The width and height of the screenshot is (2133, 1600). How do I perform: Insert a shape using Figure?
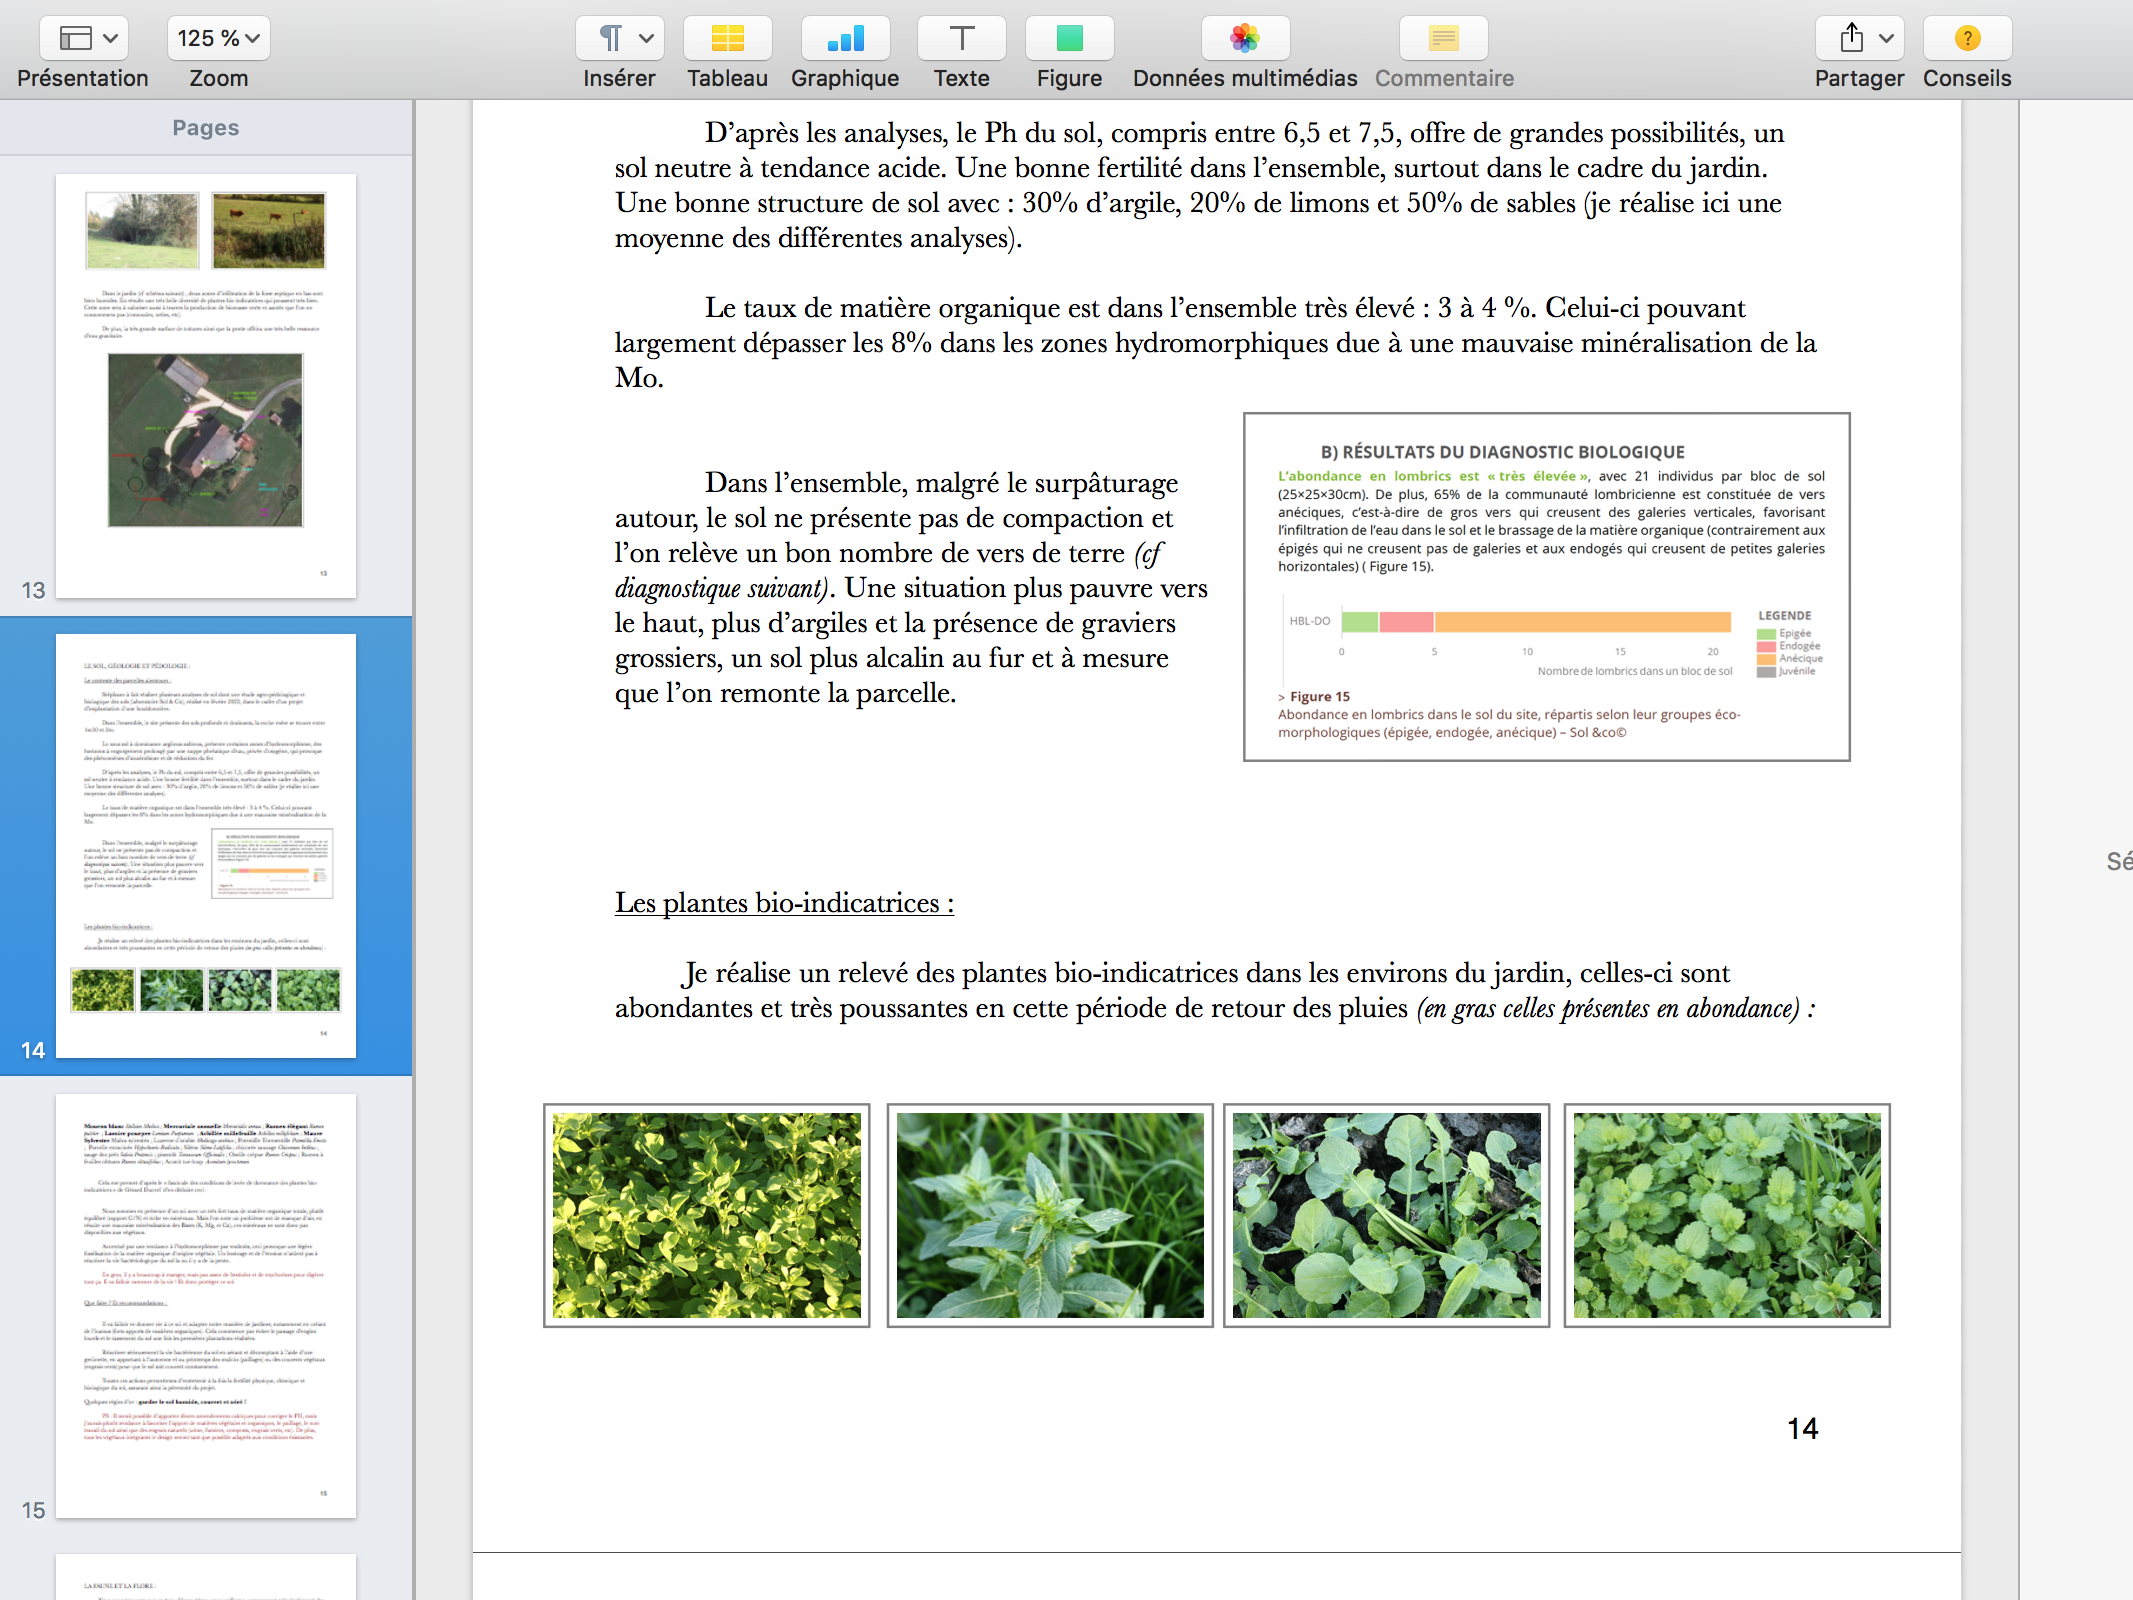pyautogui.click(x=1069, y=39)
